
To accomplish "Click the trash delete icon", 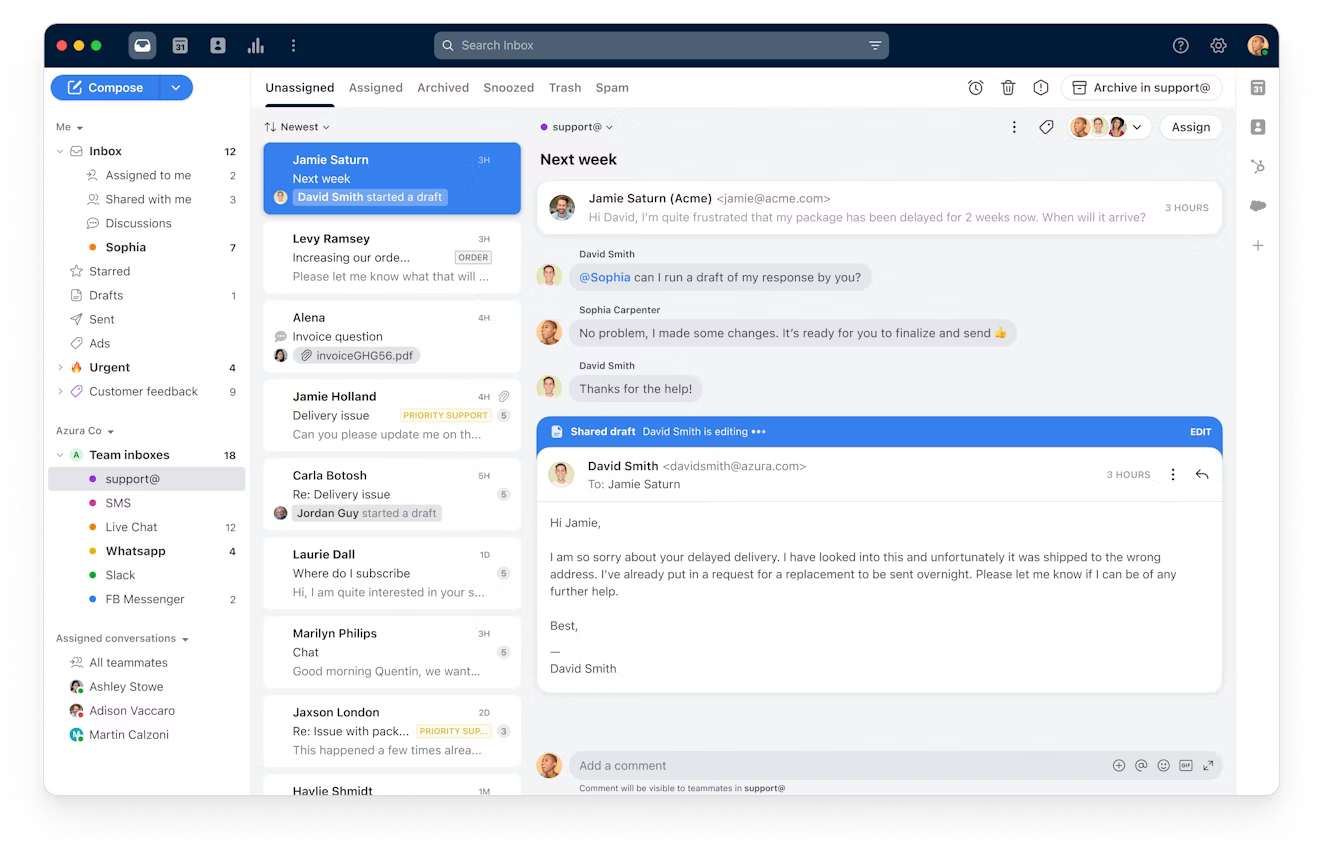I will click(x=1008, y=88).
